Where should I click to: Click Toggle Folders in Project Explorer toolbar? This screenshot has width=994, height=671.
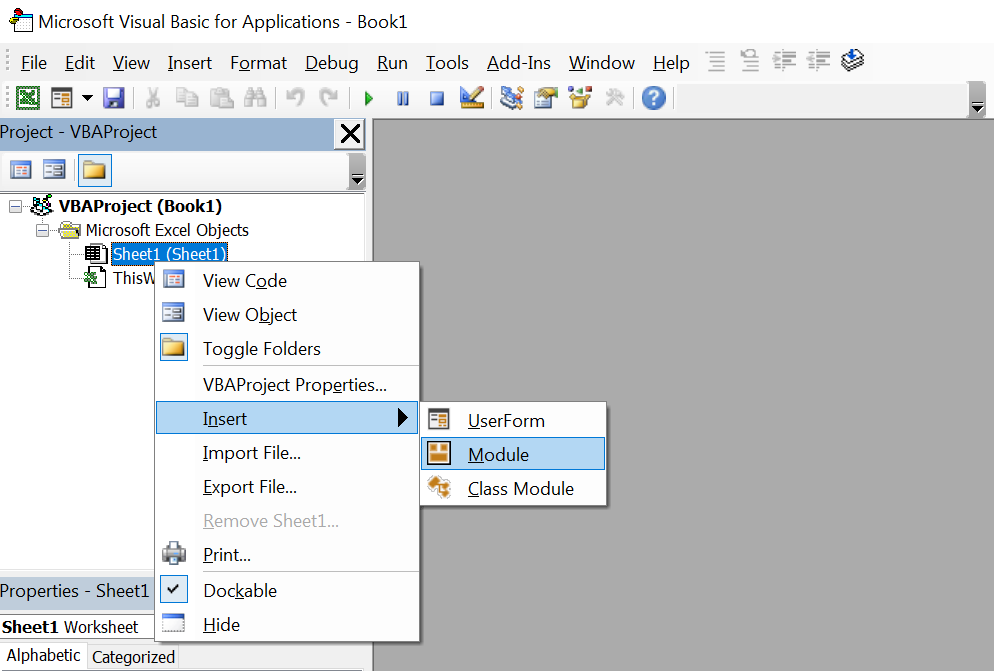(94, 169)
